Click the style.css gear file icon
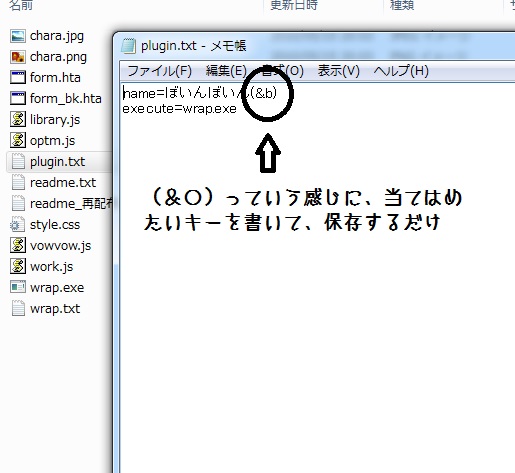Image resolution: width=515 pixels, height=473 pixels. [17, 225]
